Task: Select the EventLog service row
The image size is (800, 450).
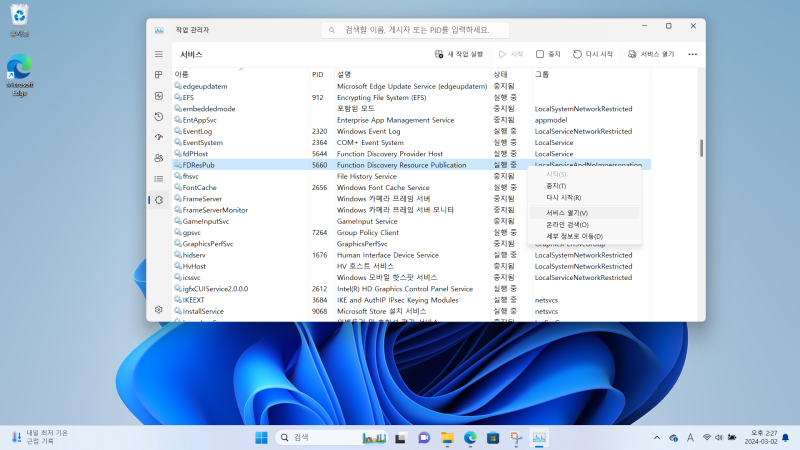Action: coord(411,131)
